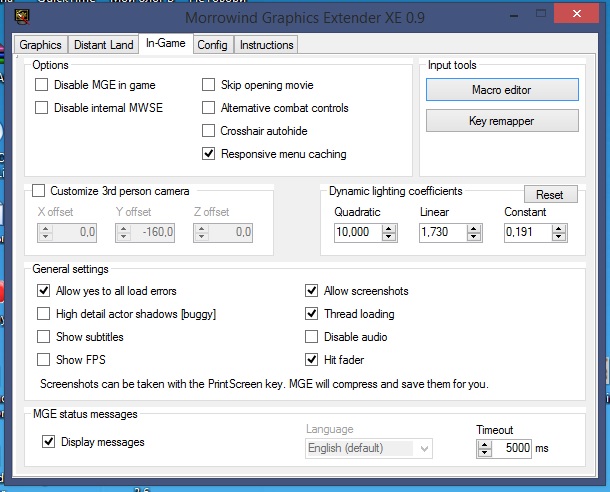Toggle Alternative combat controls checkbox
Image resolution: width=610 pixels, height=492 pixels.
click(209, 107)
